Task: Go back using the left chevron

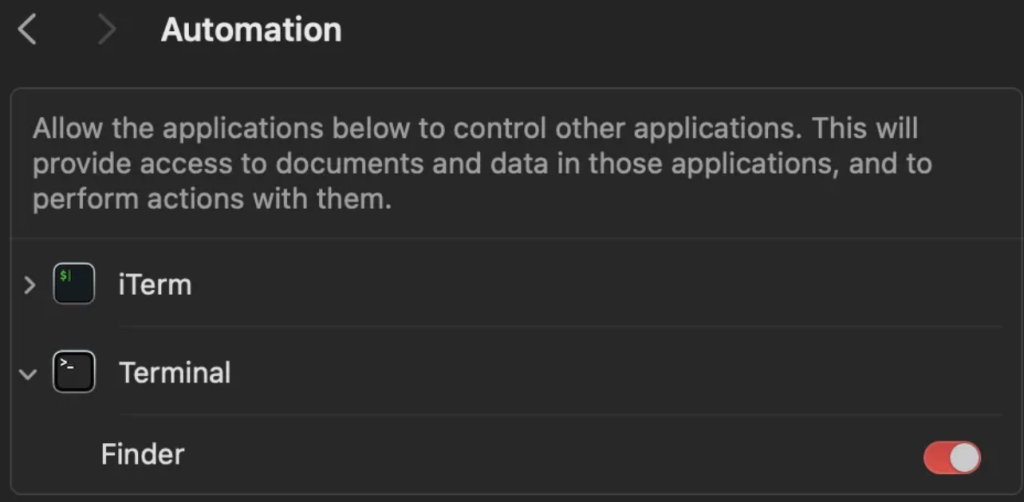Action: click(27, 30)
